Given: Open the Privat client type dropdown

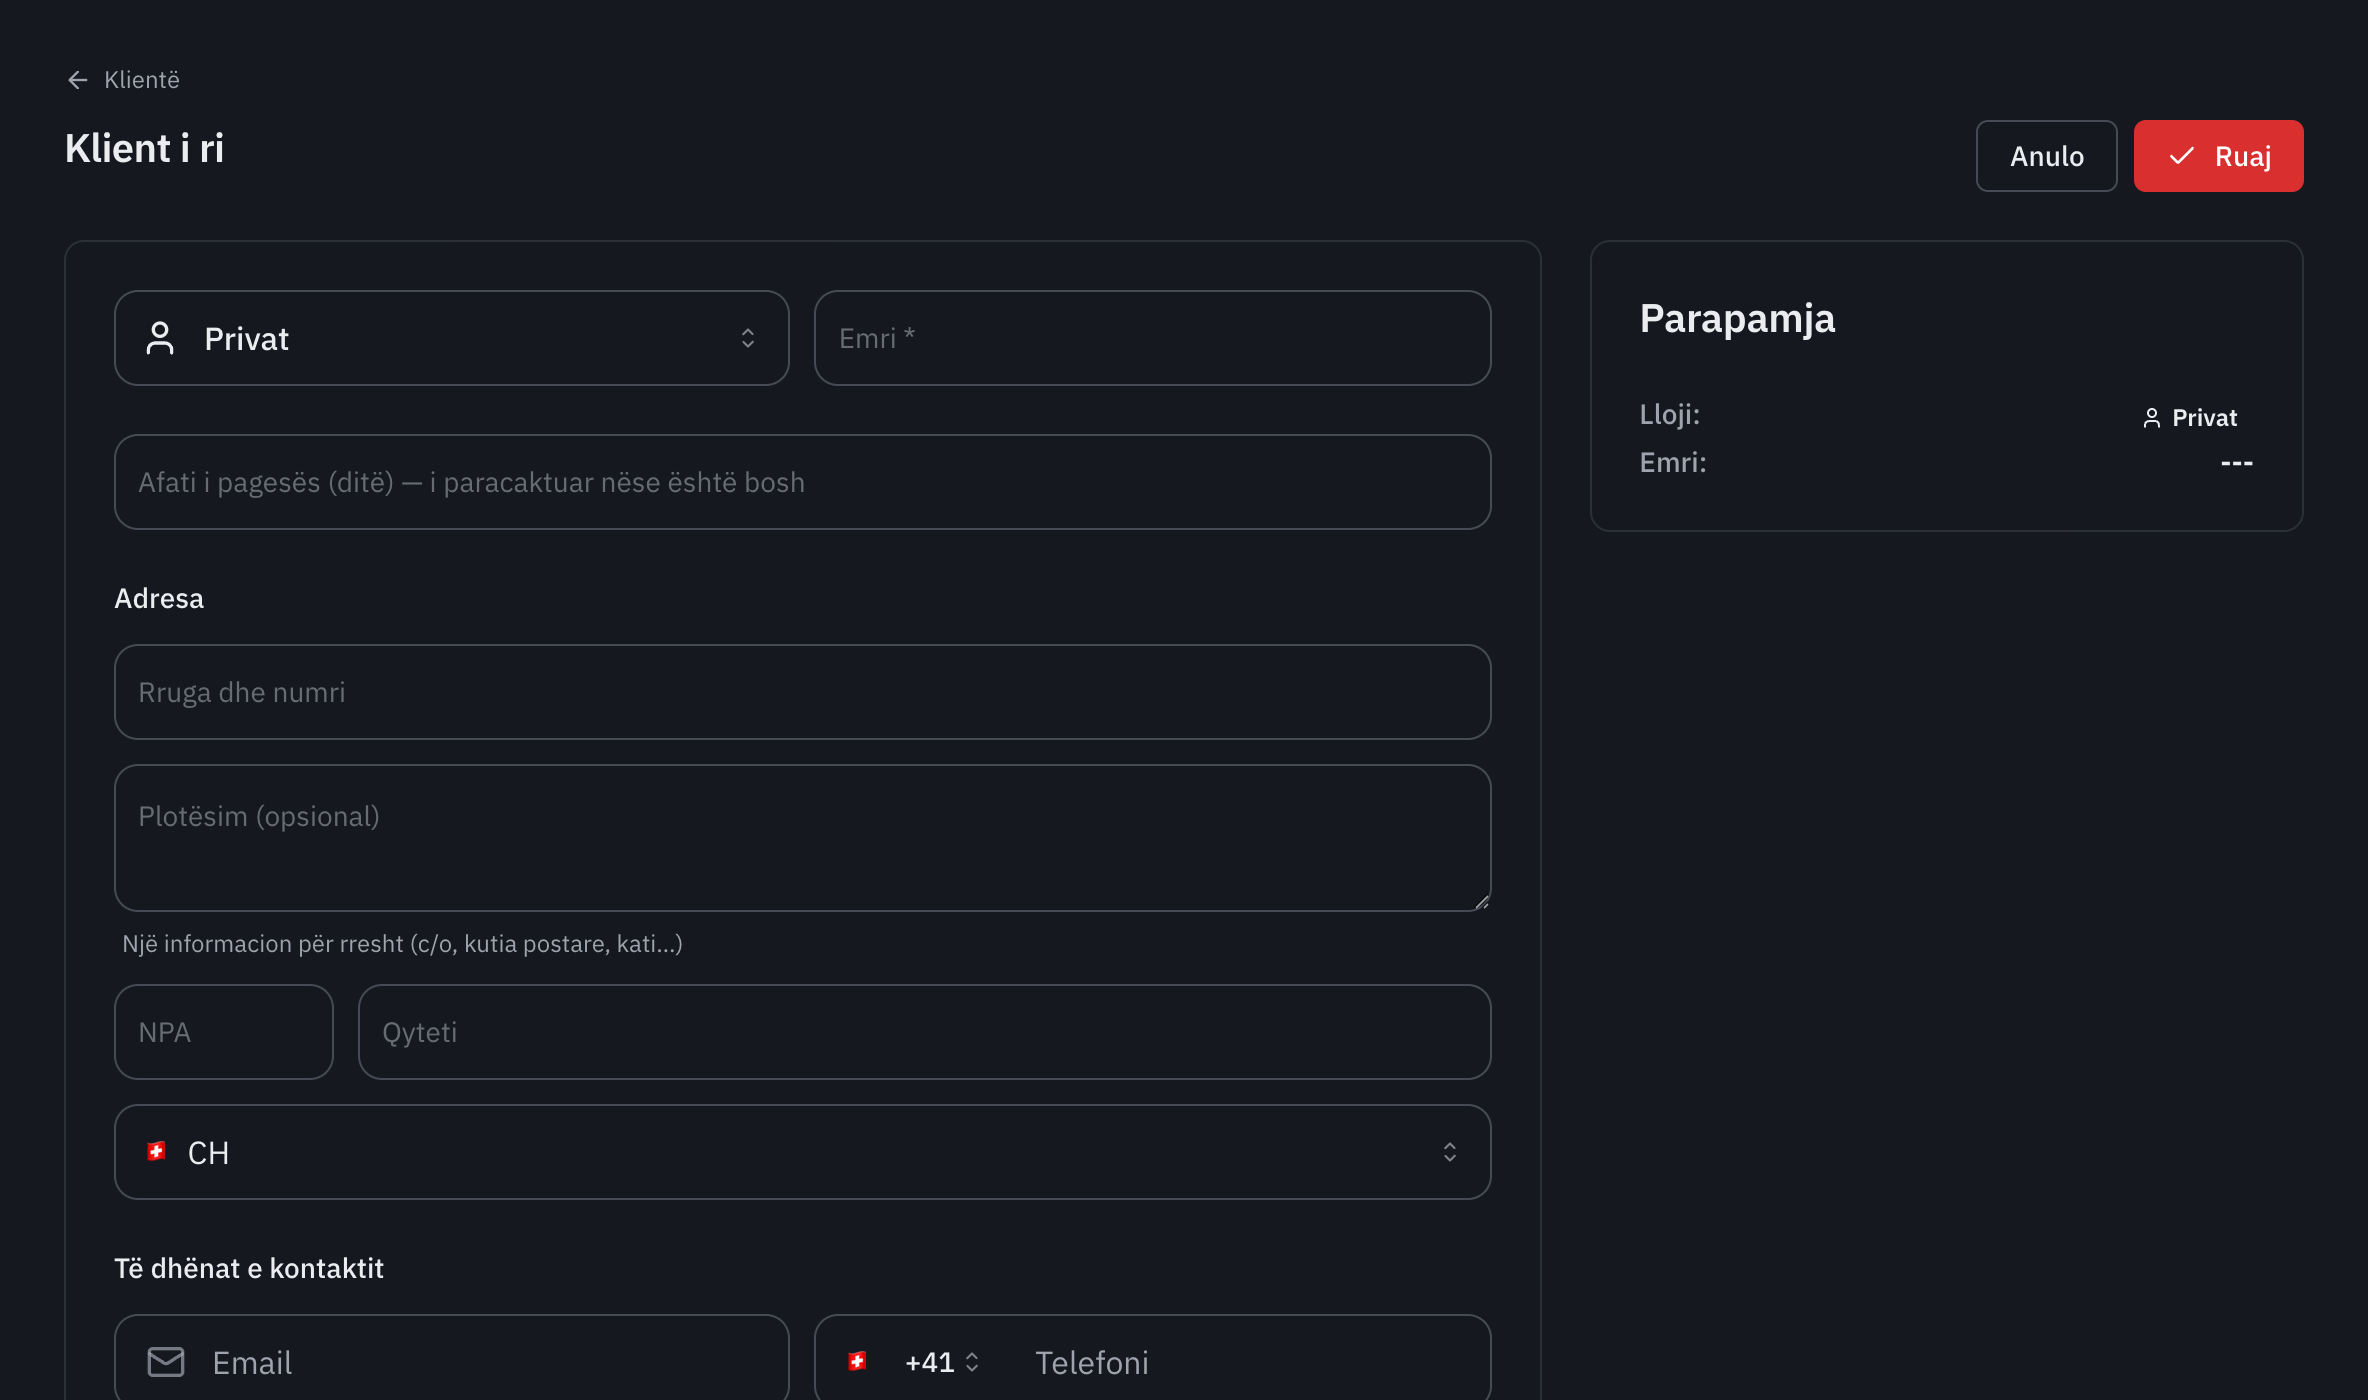Looking at the screenshot, I should [x=452, y=338].
